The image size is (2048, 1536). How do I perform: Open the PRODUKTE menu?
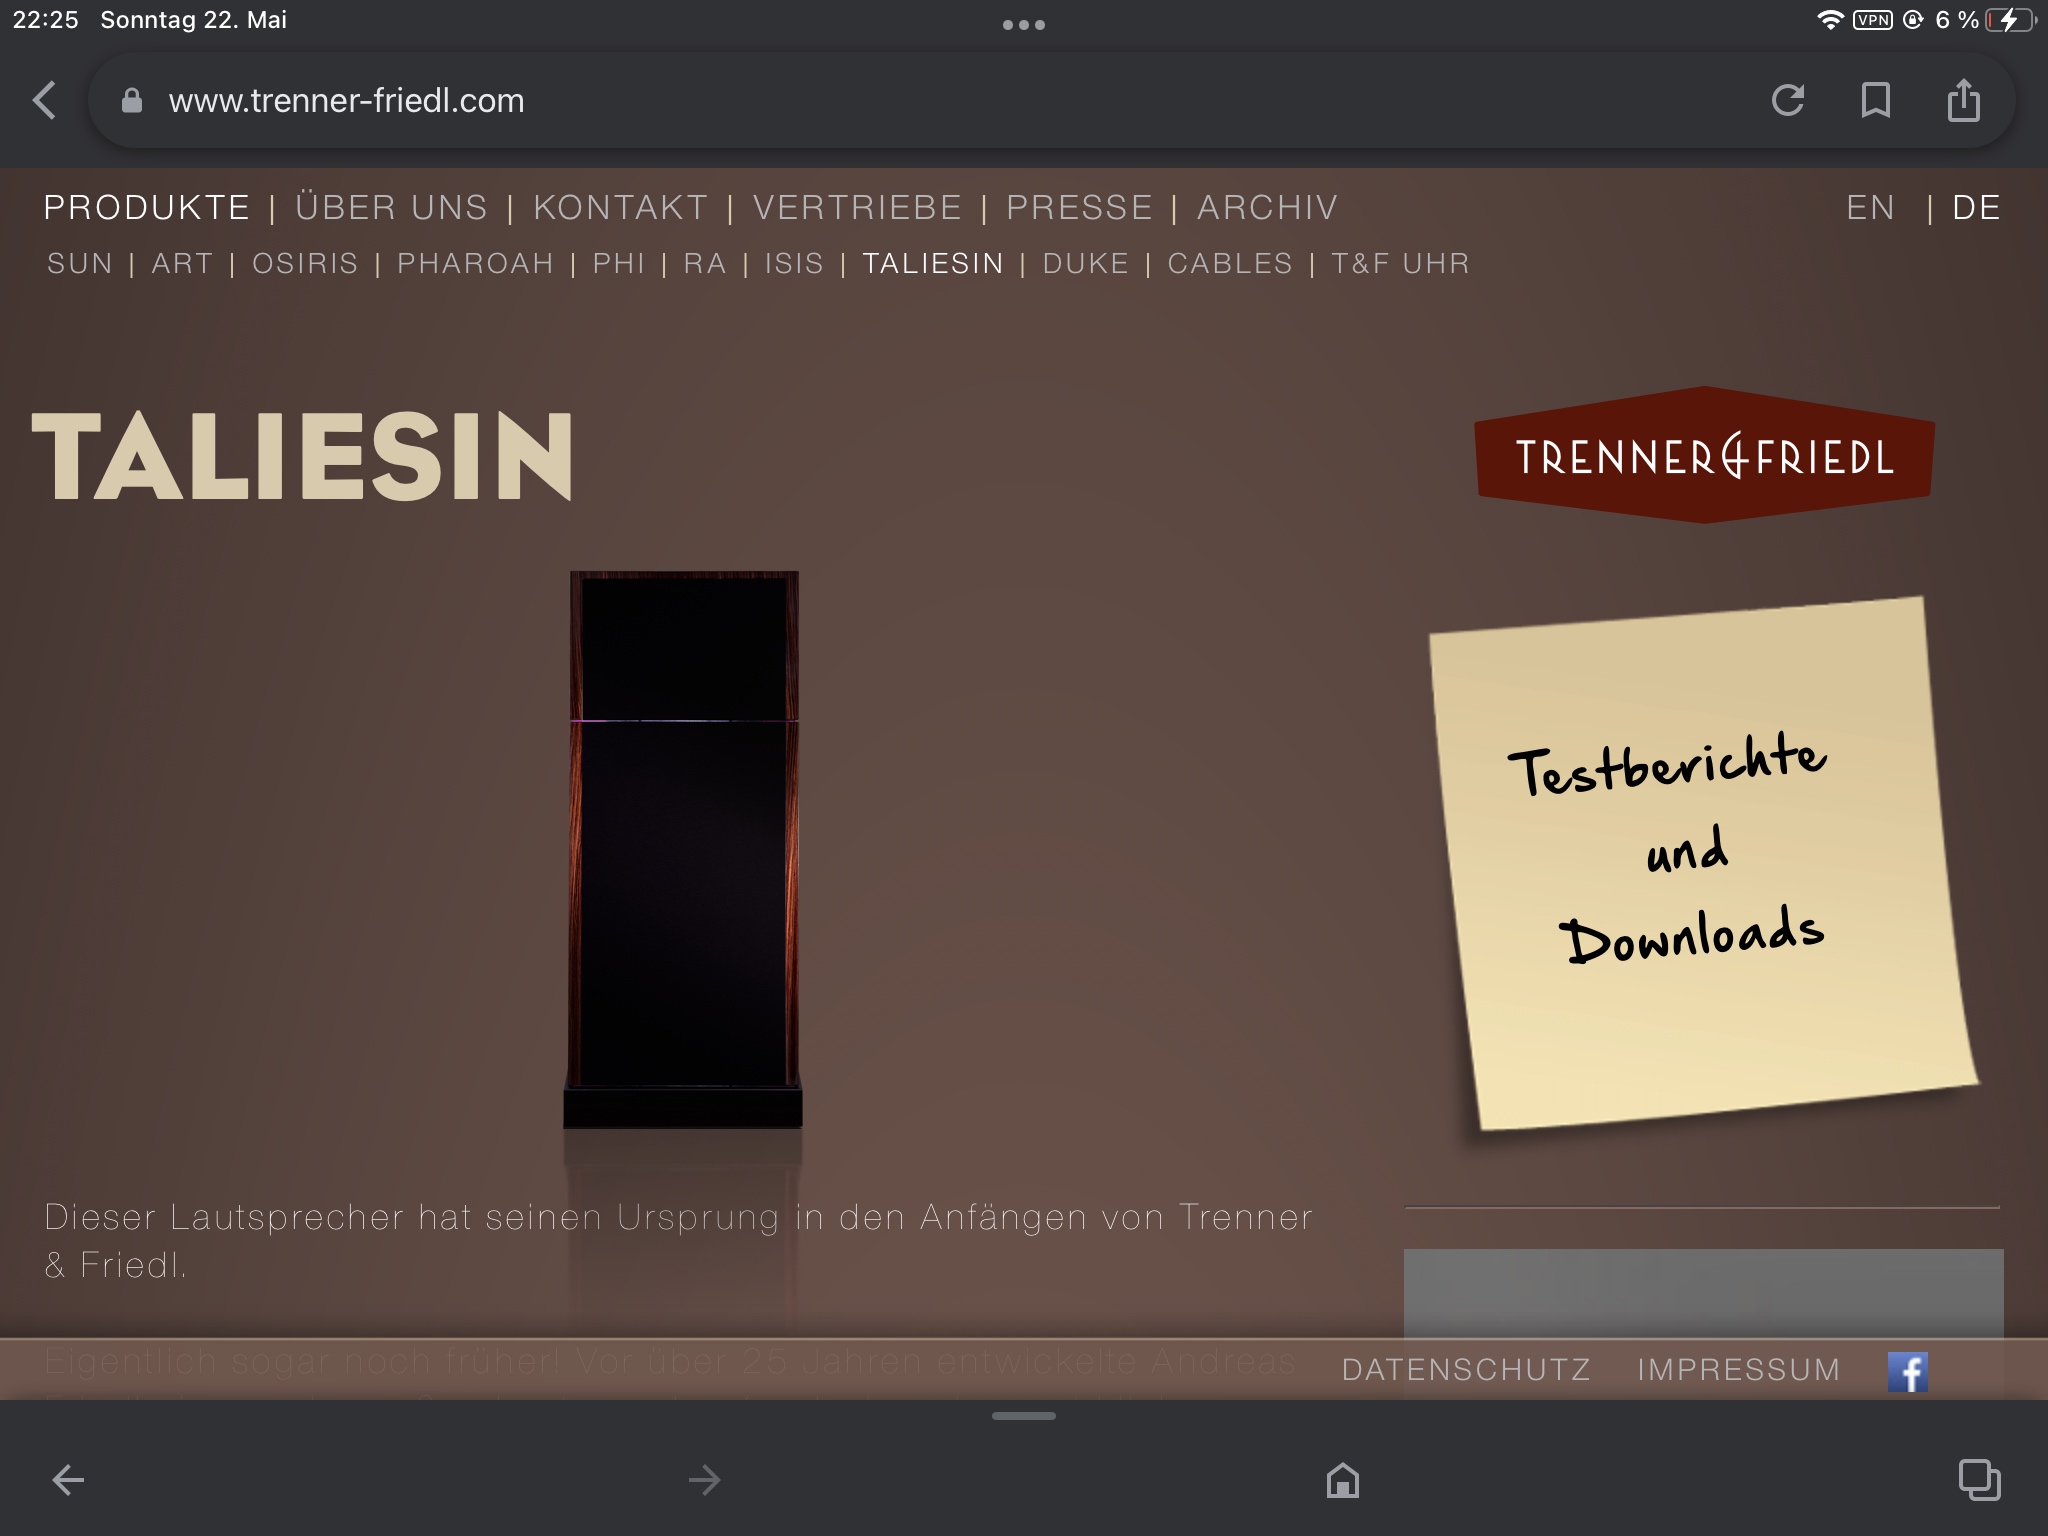147,207
